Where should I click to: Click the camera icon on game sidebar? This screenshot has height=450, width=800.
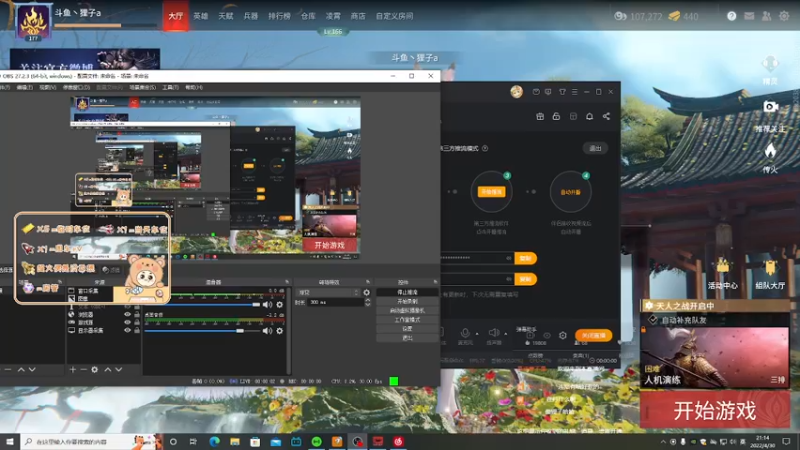click(x=770, y=107)
